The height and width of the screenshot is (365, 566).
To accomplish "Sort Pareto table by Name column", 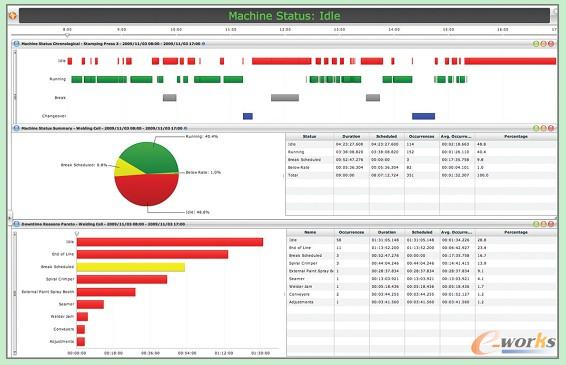I will point(310,232).
